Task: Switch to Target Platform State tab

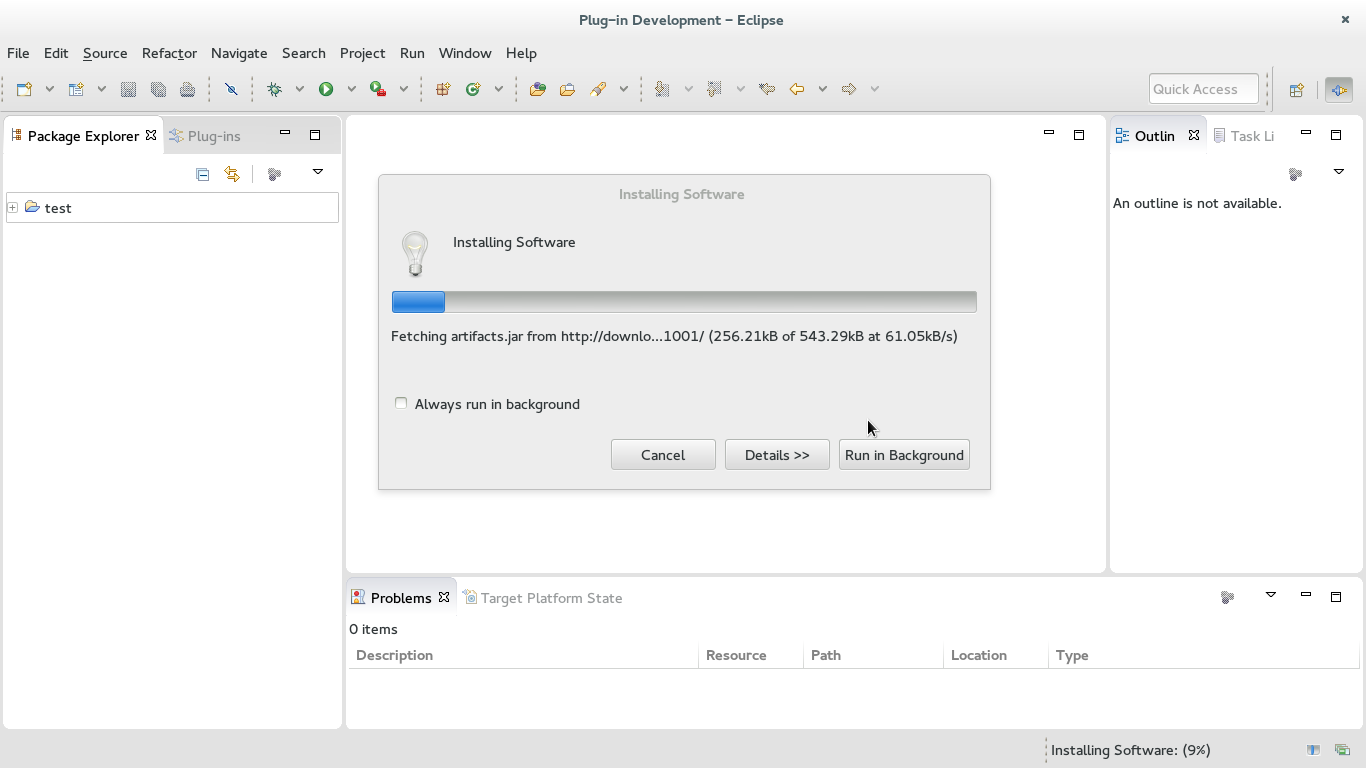Action: pos(542,598)
